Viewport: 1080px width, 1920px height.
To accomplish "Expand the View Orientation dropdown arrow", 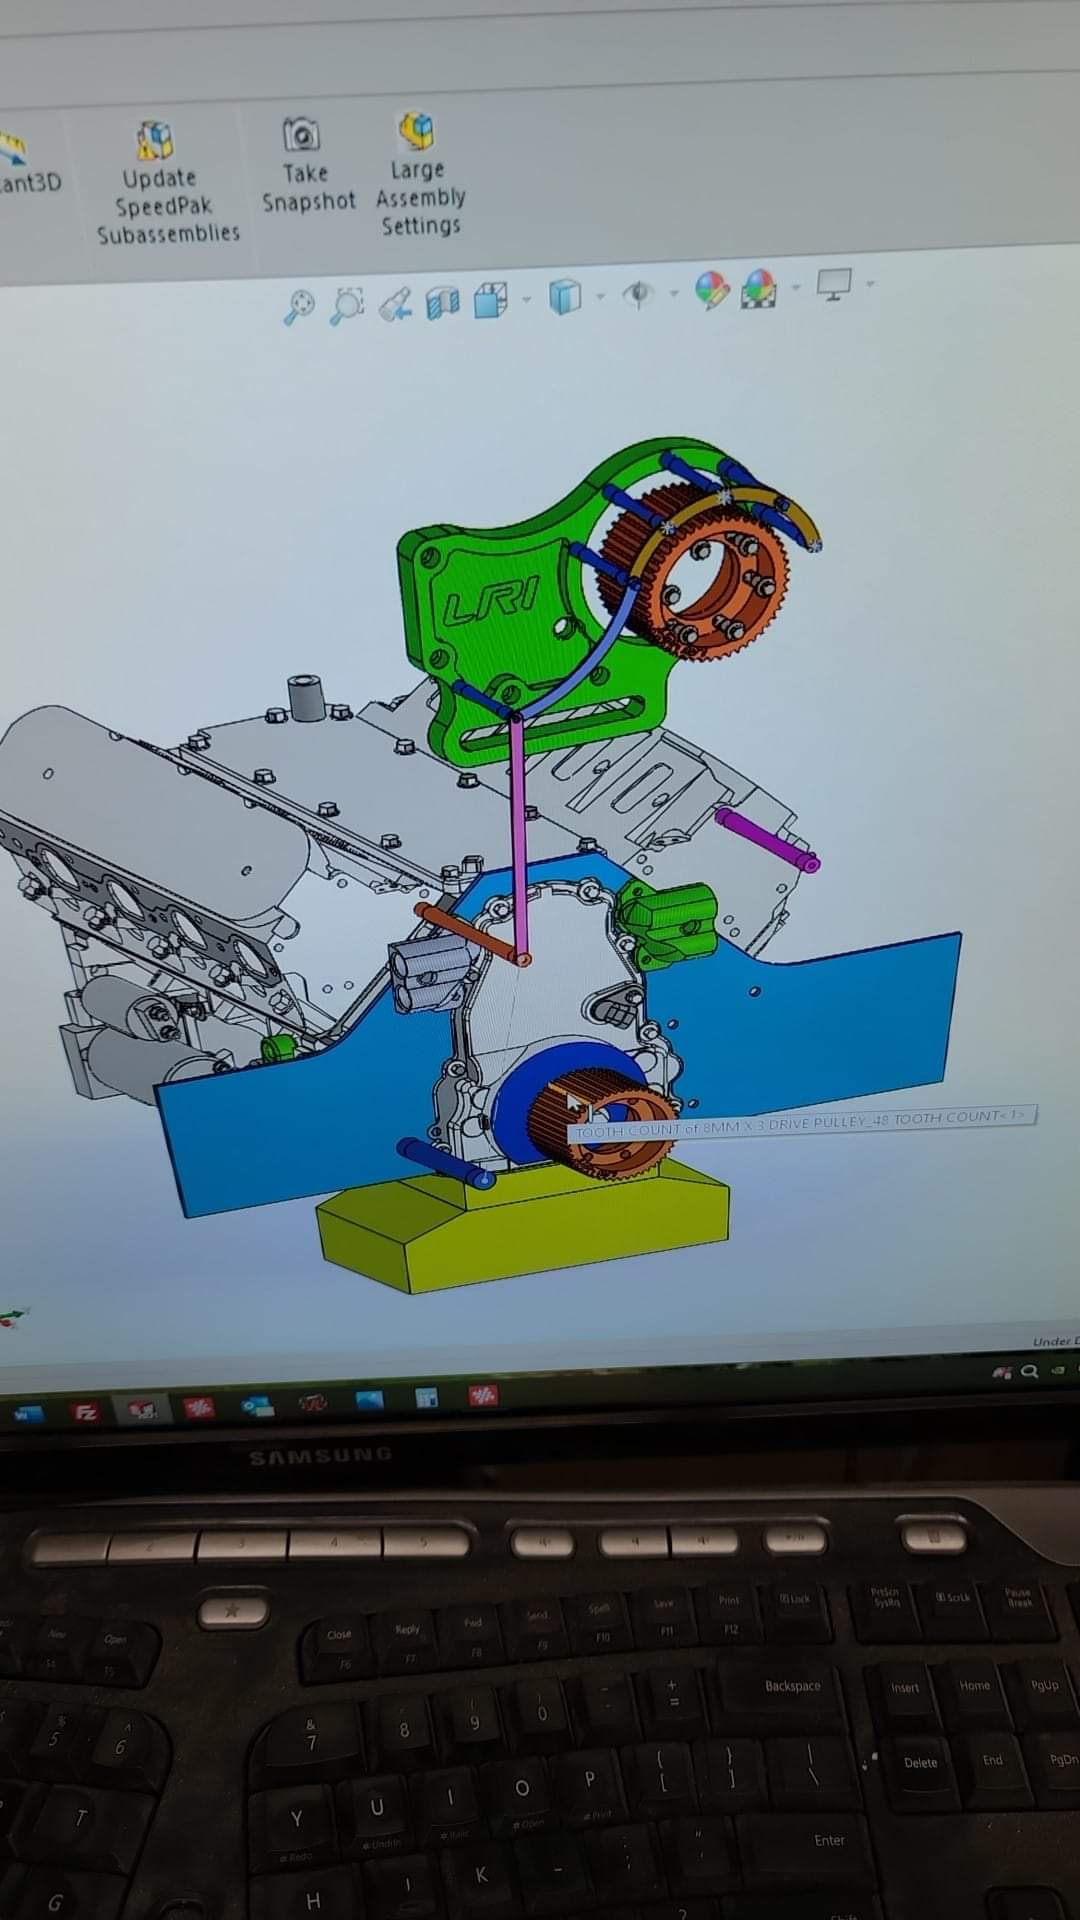I will coord(527,298).
